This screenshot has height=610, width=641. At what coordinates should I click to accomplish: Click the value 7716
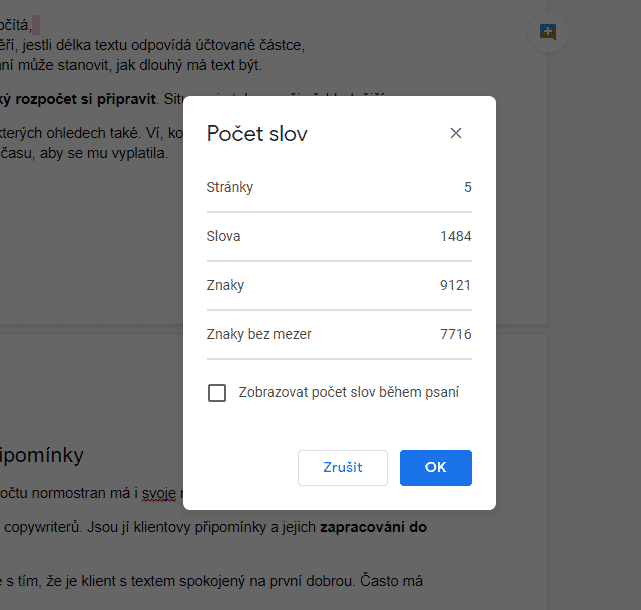[455, 334]
